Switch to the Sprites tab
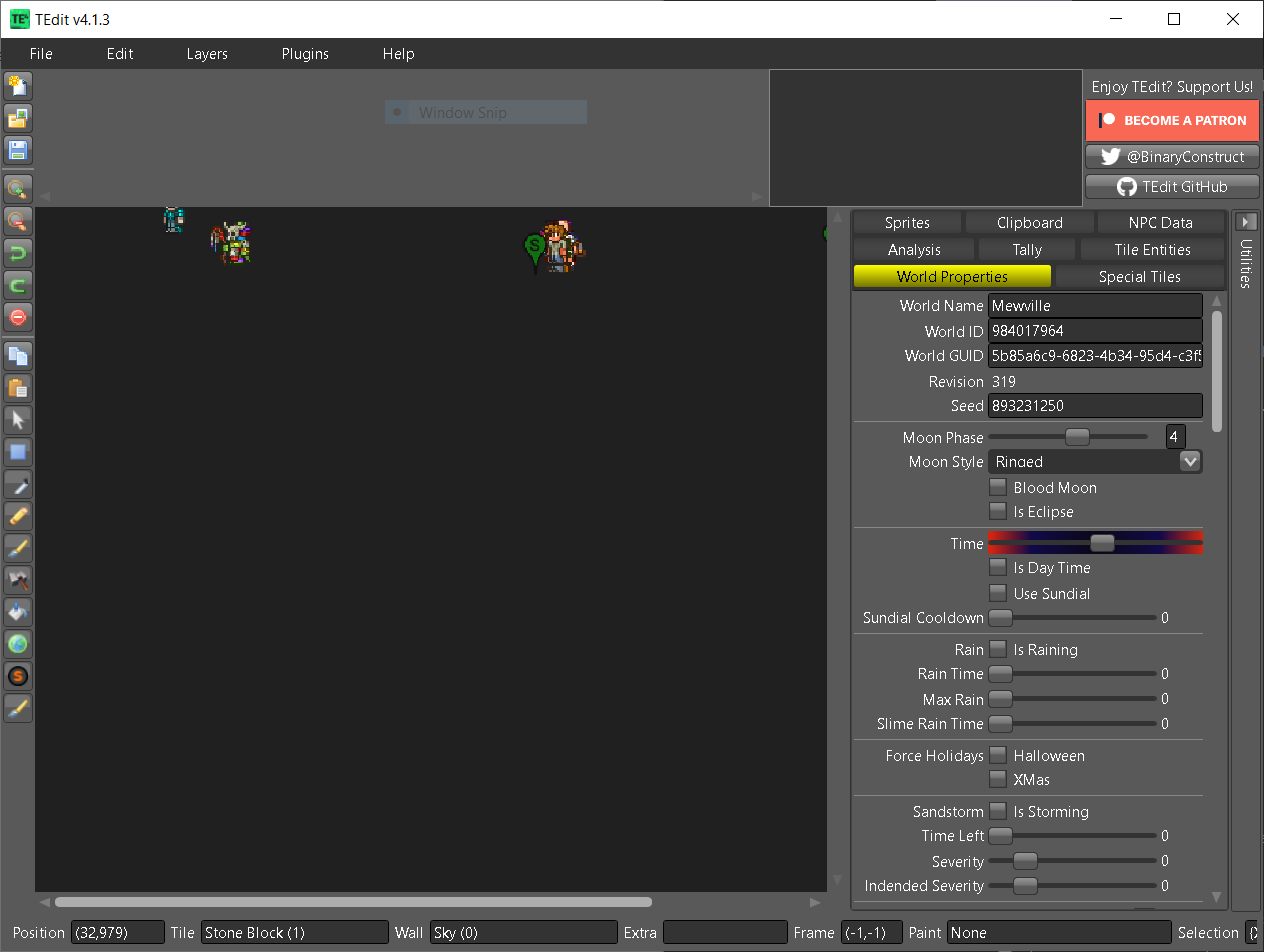The width and height of the screenshot is (1264, 952). tap(907, 223)
